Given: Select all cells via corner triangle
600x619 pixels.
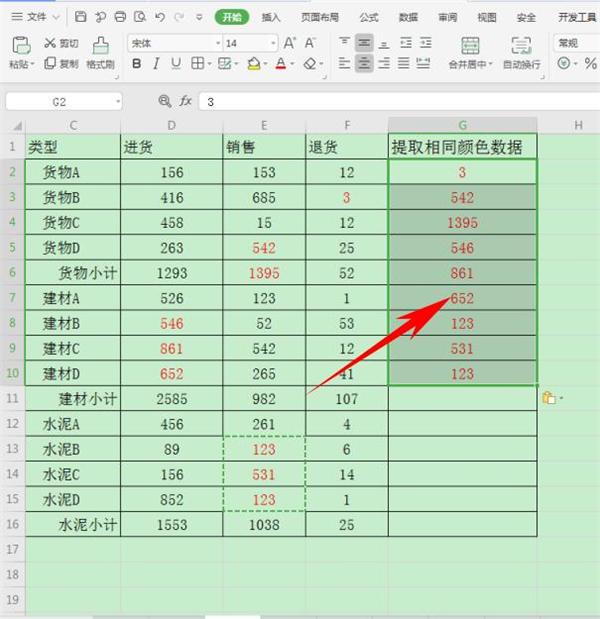Looking at the screenshot, I should [17, 126].
